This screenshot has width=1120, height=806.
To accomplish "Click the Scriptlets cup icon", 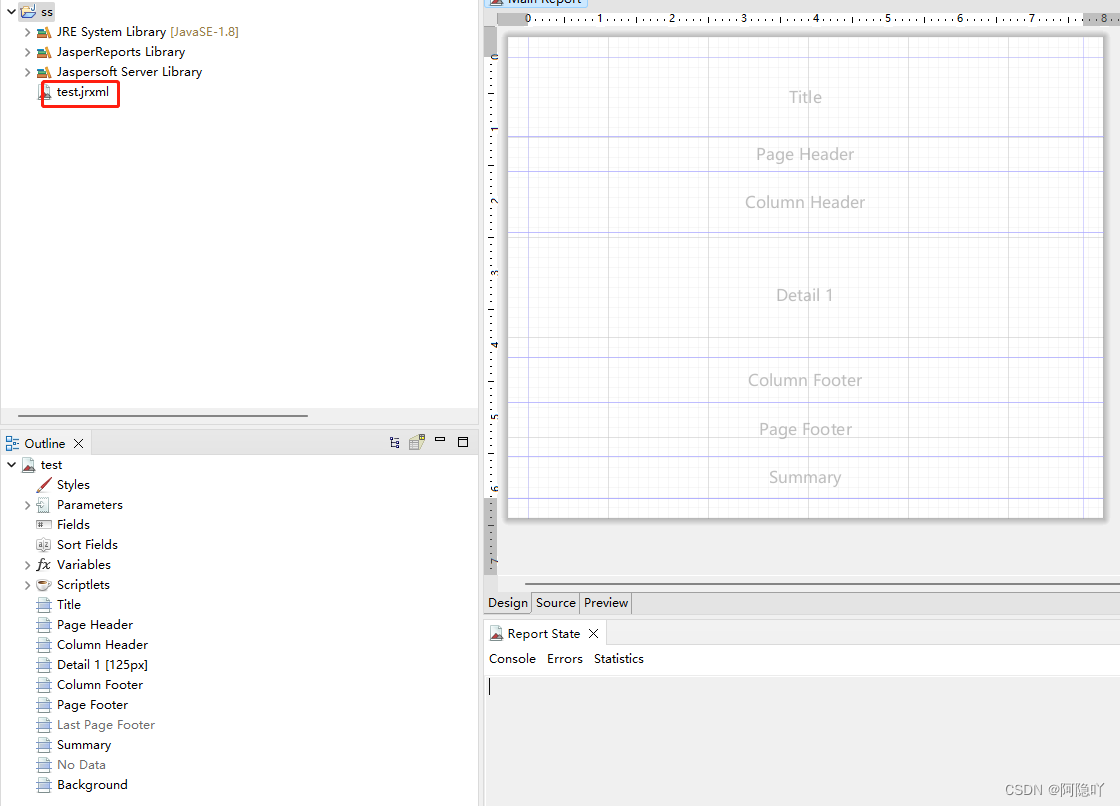I will 44,584.
